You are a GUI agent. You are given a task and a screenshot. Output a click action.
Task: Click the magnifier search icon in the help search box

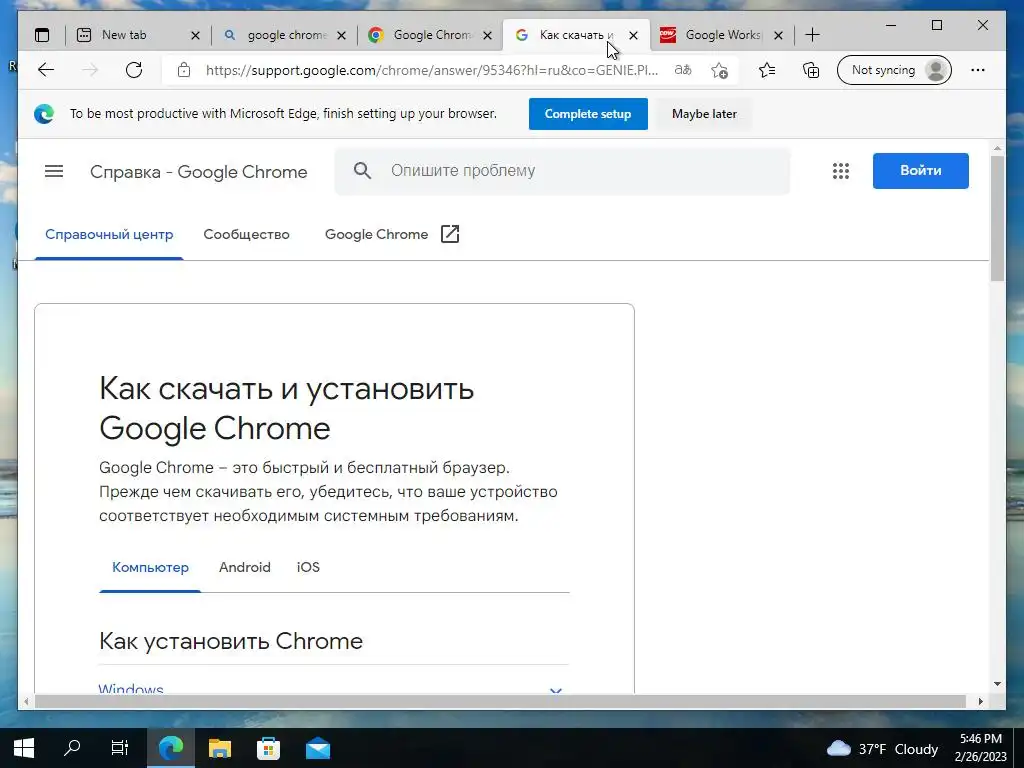click(x=362, y=171)
